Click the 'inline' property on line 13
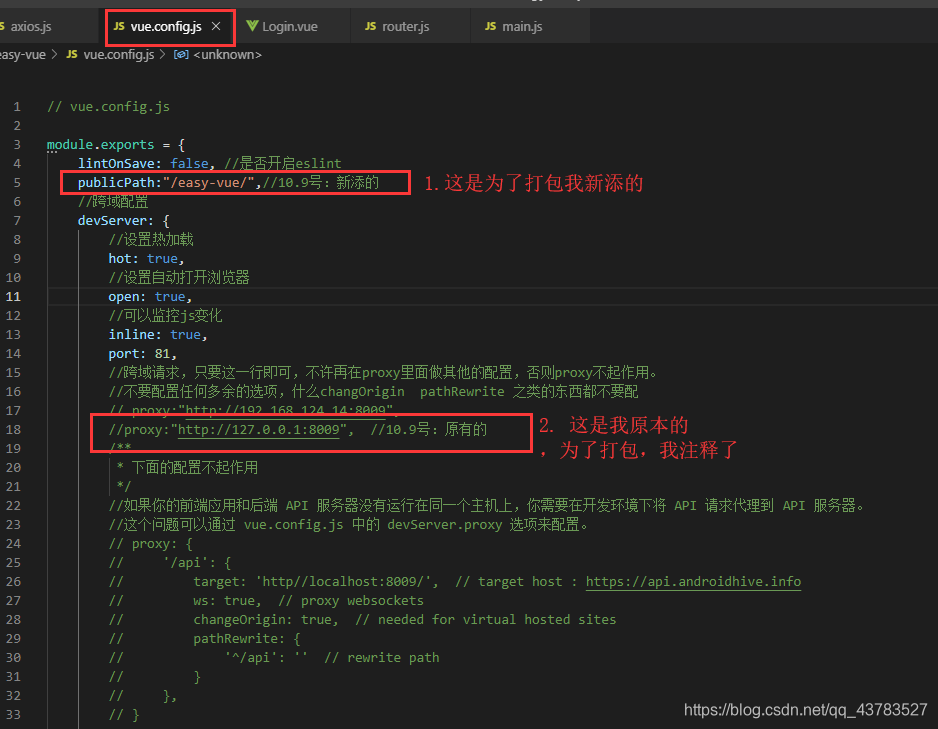Image resolution: width=938 pixels, height=729 pixels. (x=131, y=334)
